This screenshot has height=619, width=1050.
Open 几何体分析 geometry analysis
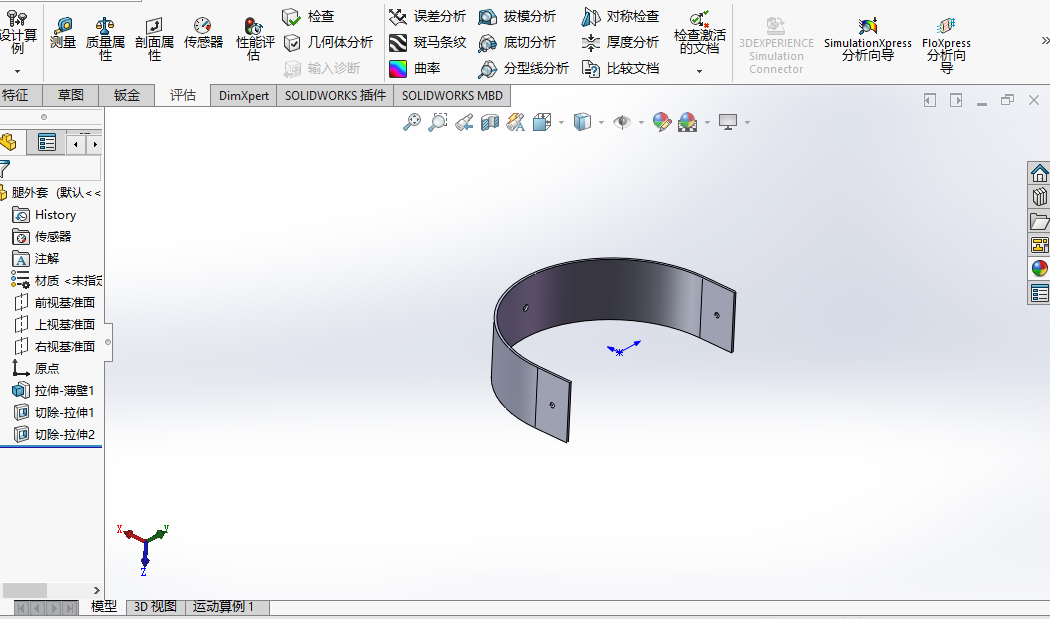click(328, 42)
